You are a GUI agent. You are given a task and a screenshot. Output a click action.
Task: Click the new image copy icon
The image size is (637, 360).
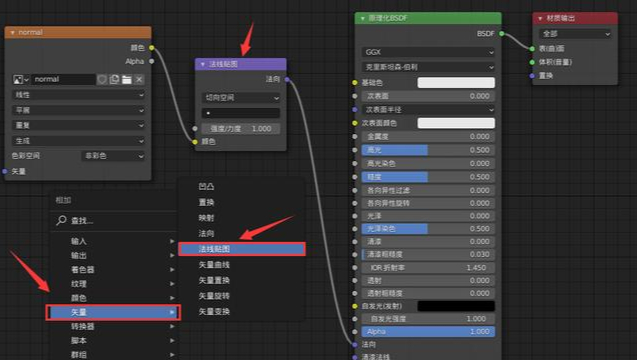coord(114,80)
